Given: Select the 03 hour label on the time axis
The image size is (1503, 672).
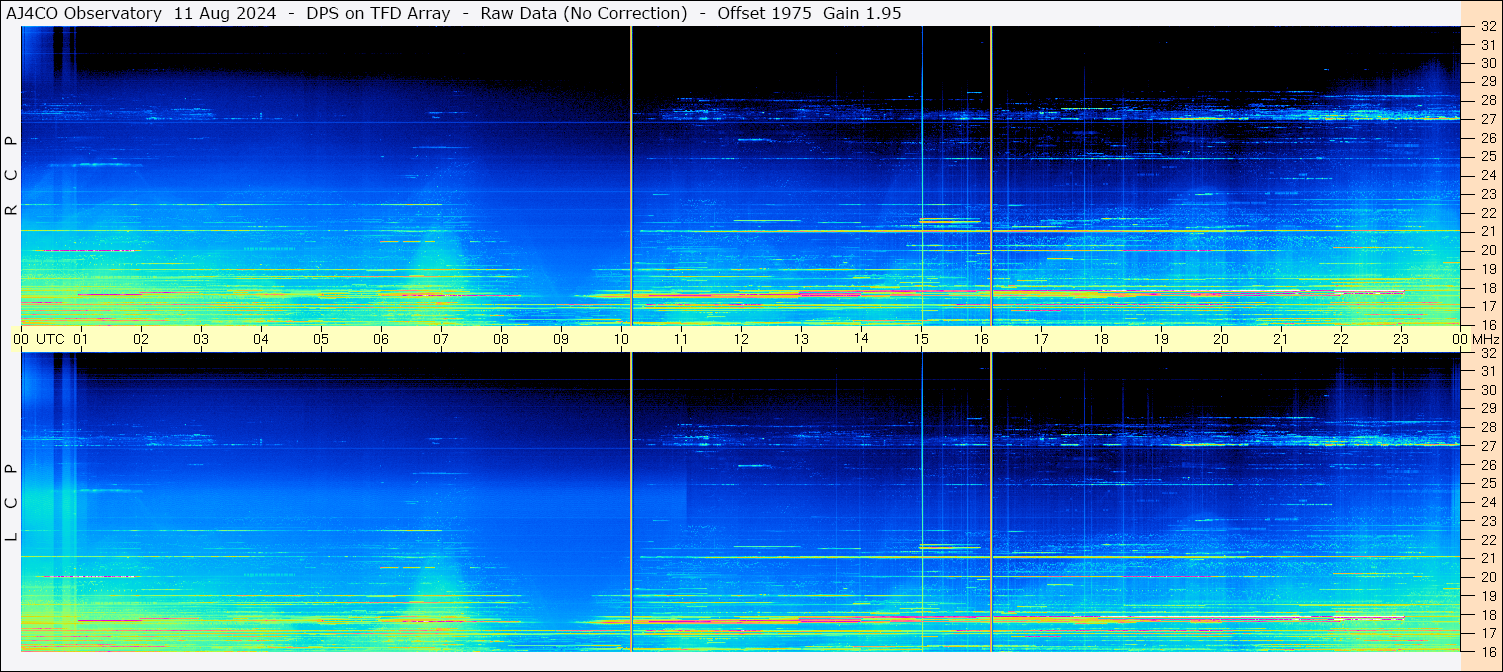Looking at the screenshot, I should [201, 339].
